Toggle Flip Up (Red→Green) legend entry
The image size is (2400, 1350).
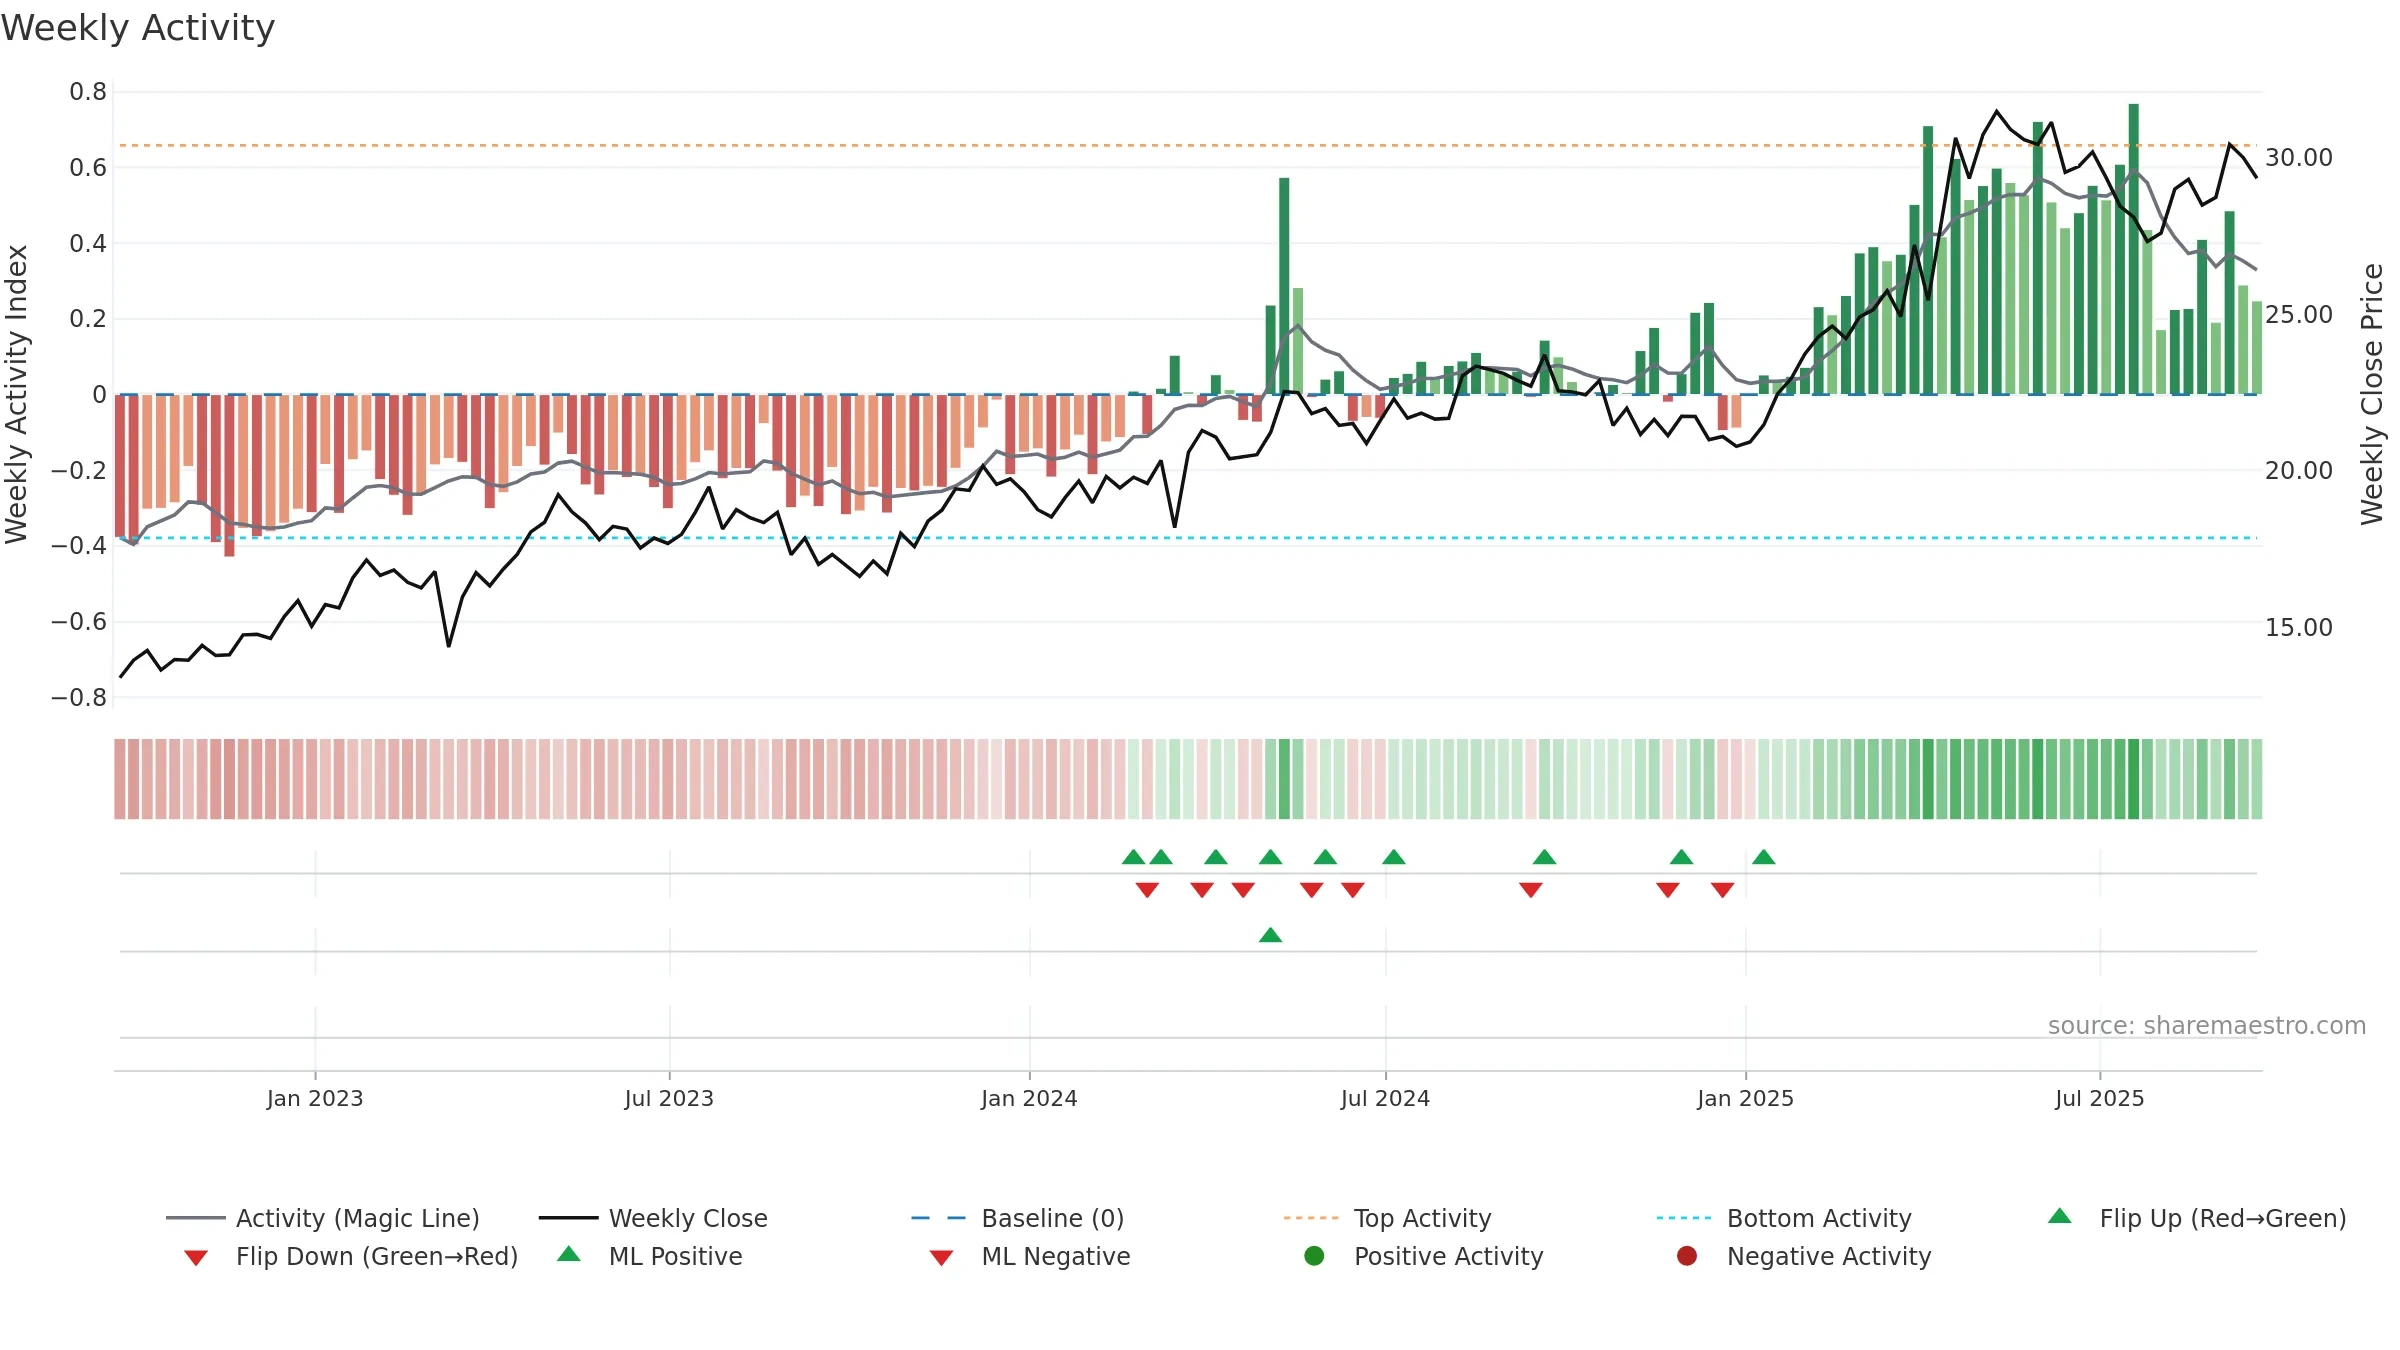click(x=2197, y=1218)
